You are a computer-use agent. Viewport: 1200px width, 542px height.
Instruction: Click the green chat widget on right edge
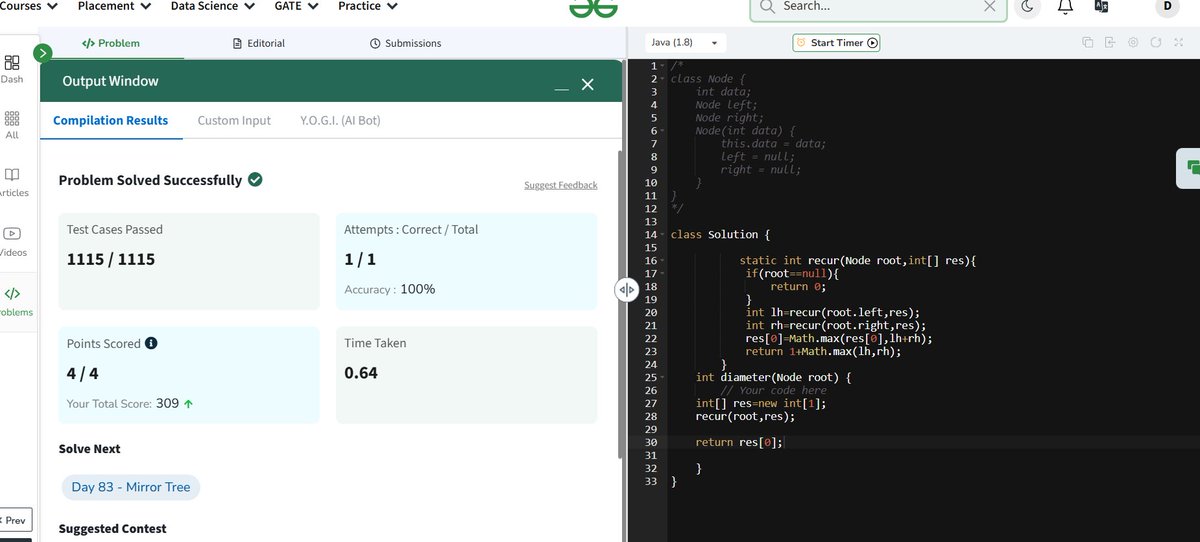(x=1189, y=167)
